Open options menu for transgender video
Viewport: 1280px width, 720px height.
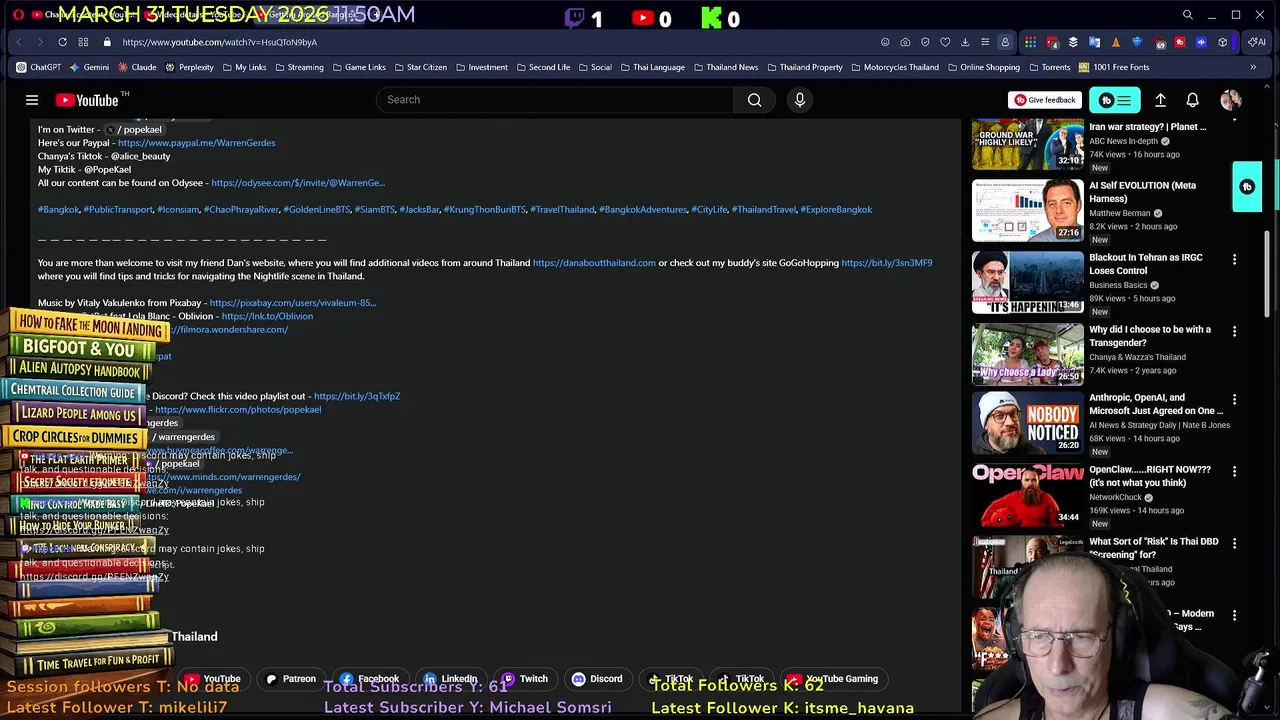tap(1234, 331)
